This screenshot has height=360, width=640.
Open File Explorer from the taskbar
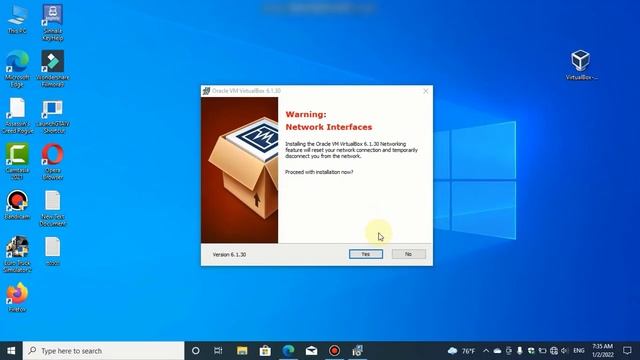(242, 351)
